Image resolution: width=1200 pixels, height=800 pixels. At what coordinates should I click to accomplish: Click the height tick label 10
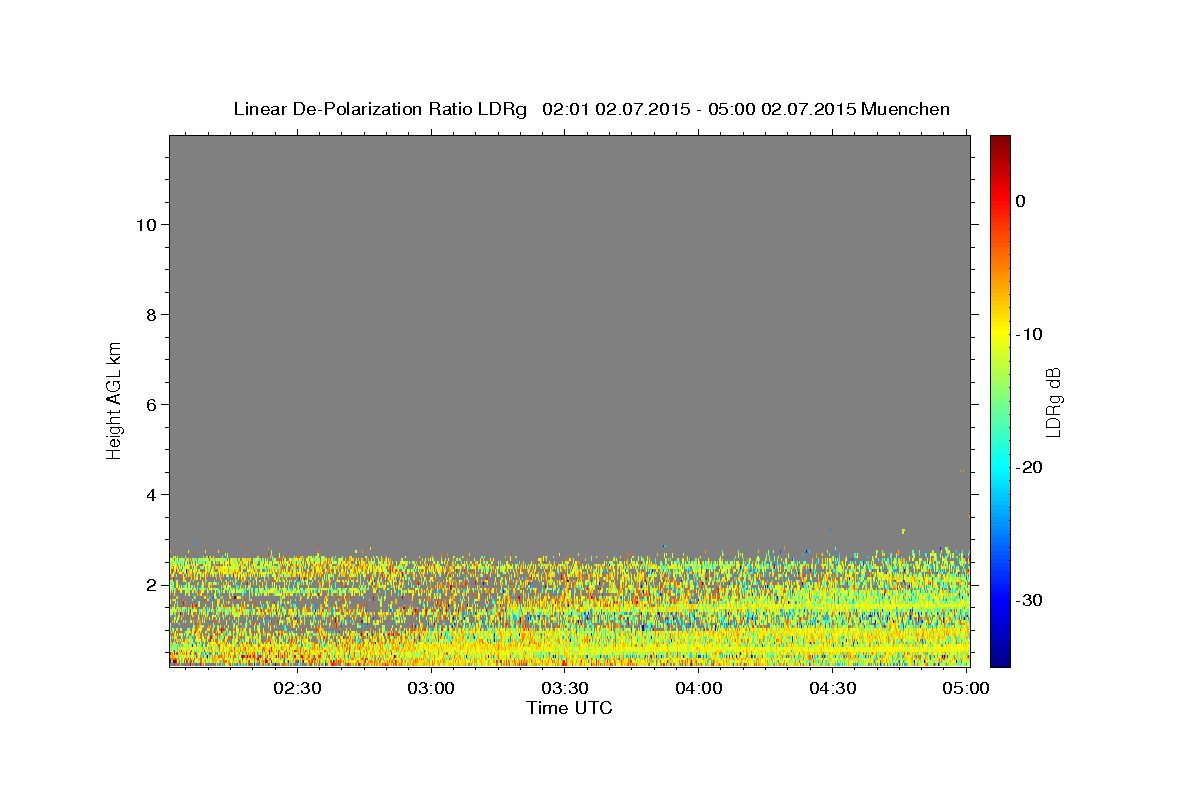coord(146,224)
